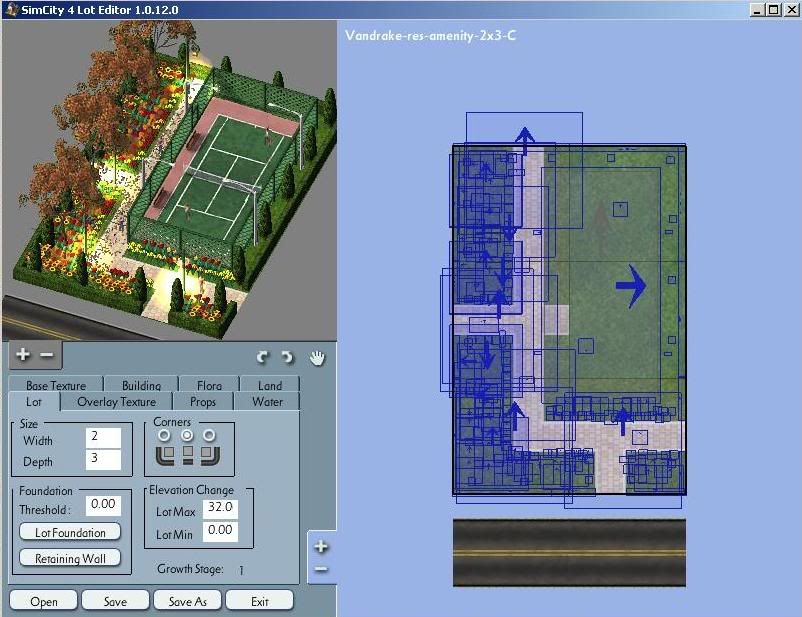Click the Foundation group label

click(x=46, y=491)
